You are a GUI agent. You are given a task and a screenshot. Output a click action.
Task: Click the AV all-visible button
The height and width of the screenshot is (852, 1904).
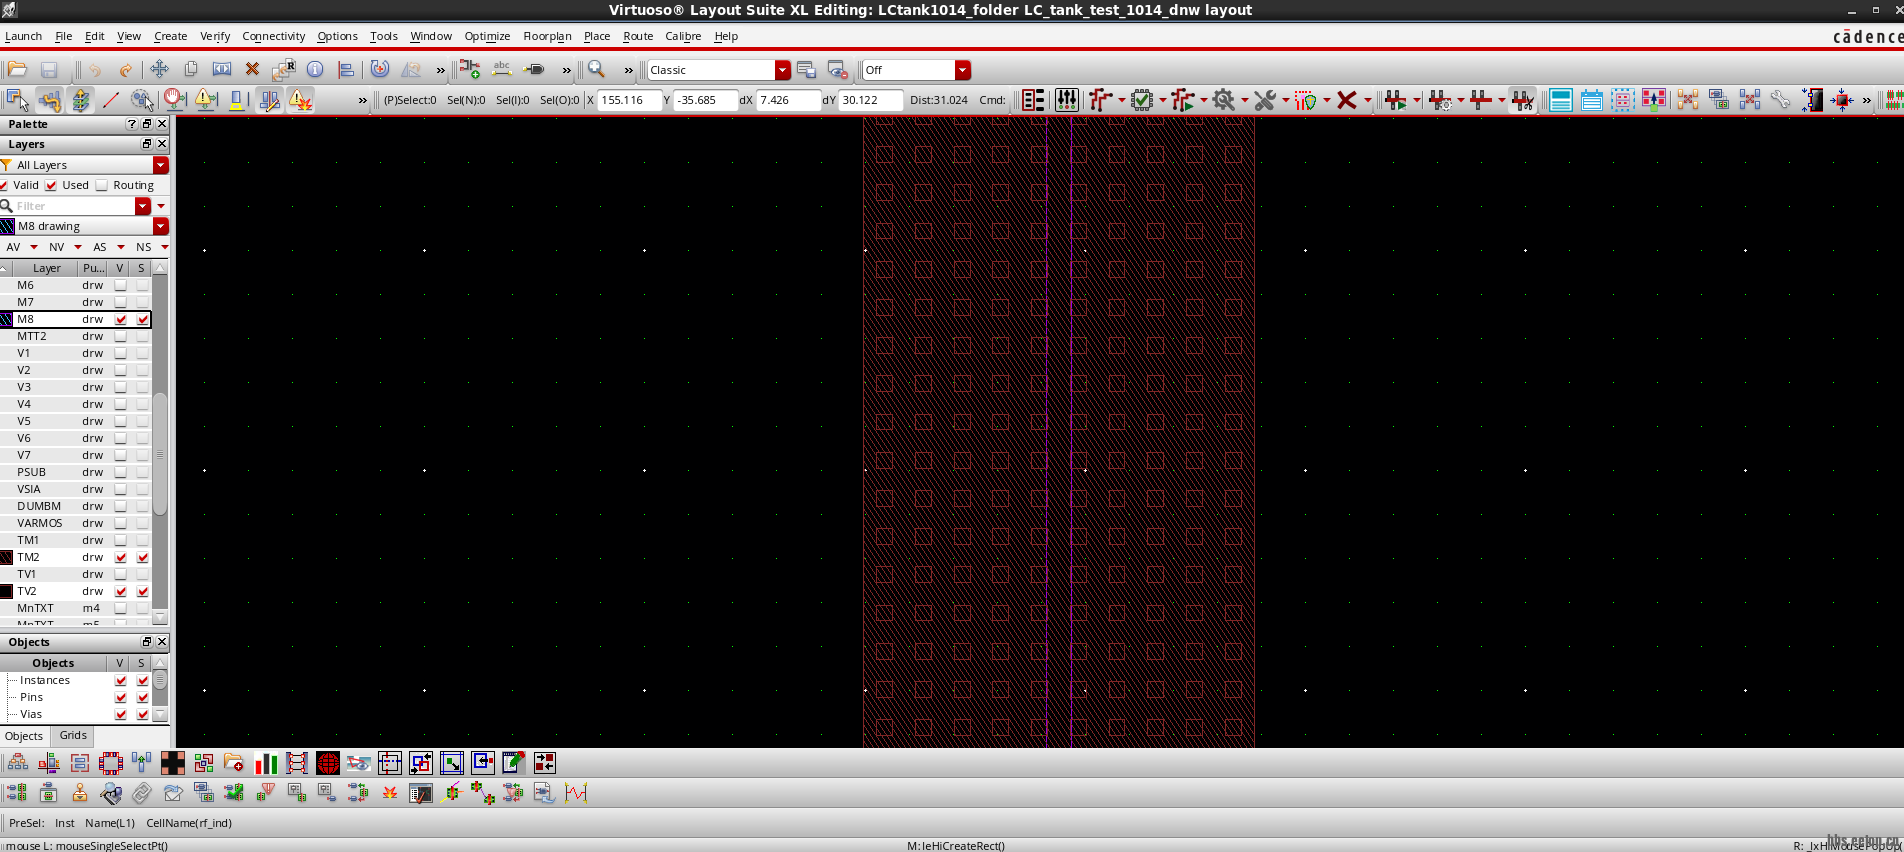click(14, 247)
